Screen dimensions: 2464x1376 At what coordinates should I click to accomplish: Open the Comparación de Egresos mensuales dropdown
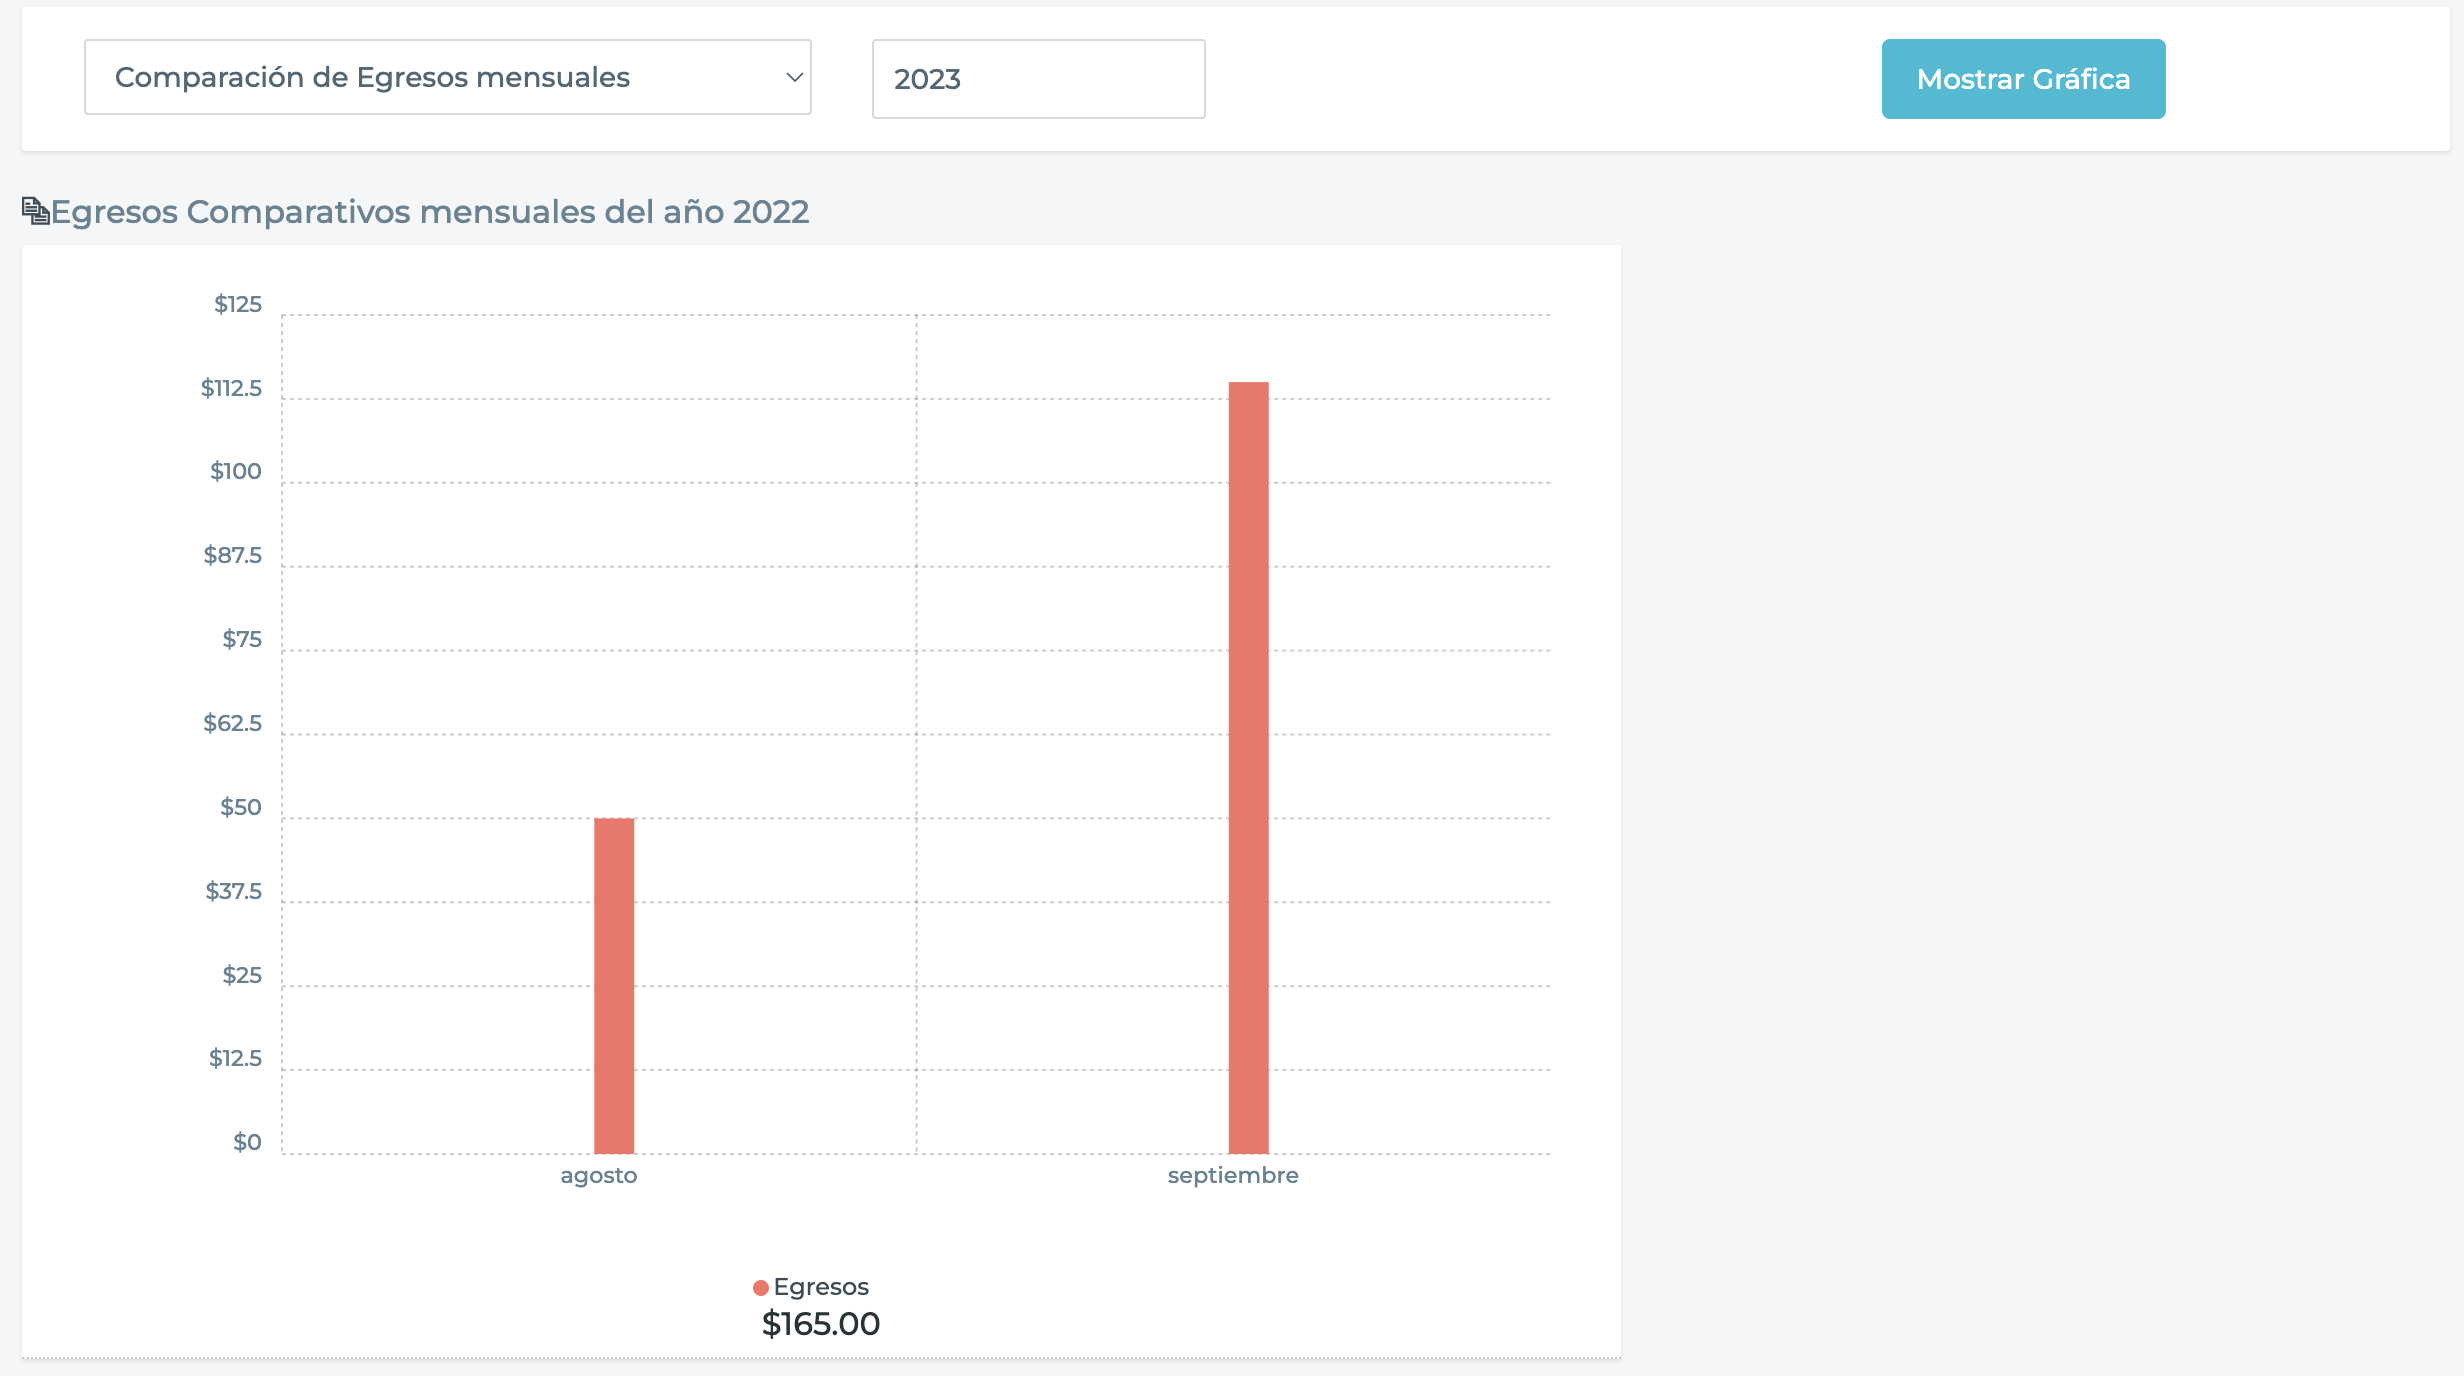point(447,77)
